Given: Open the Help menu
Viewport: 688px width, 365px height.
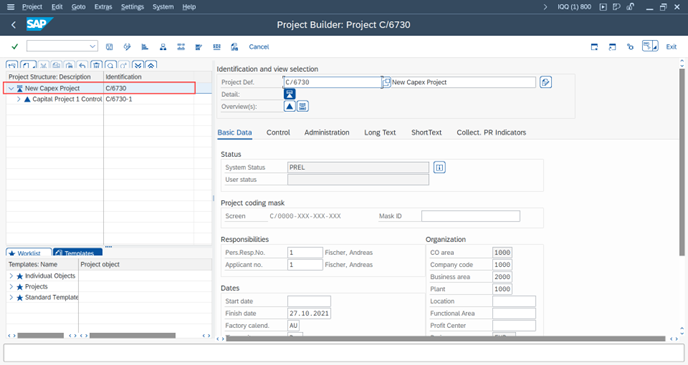Looking at the screenshot, I should tap(189, 7).
